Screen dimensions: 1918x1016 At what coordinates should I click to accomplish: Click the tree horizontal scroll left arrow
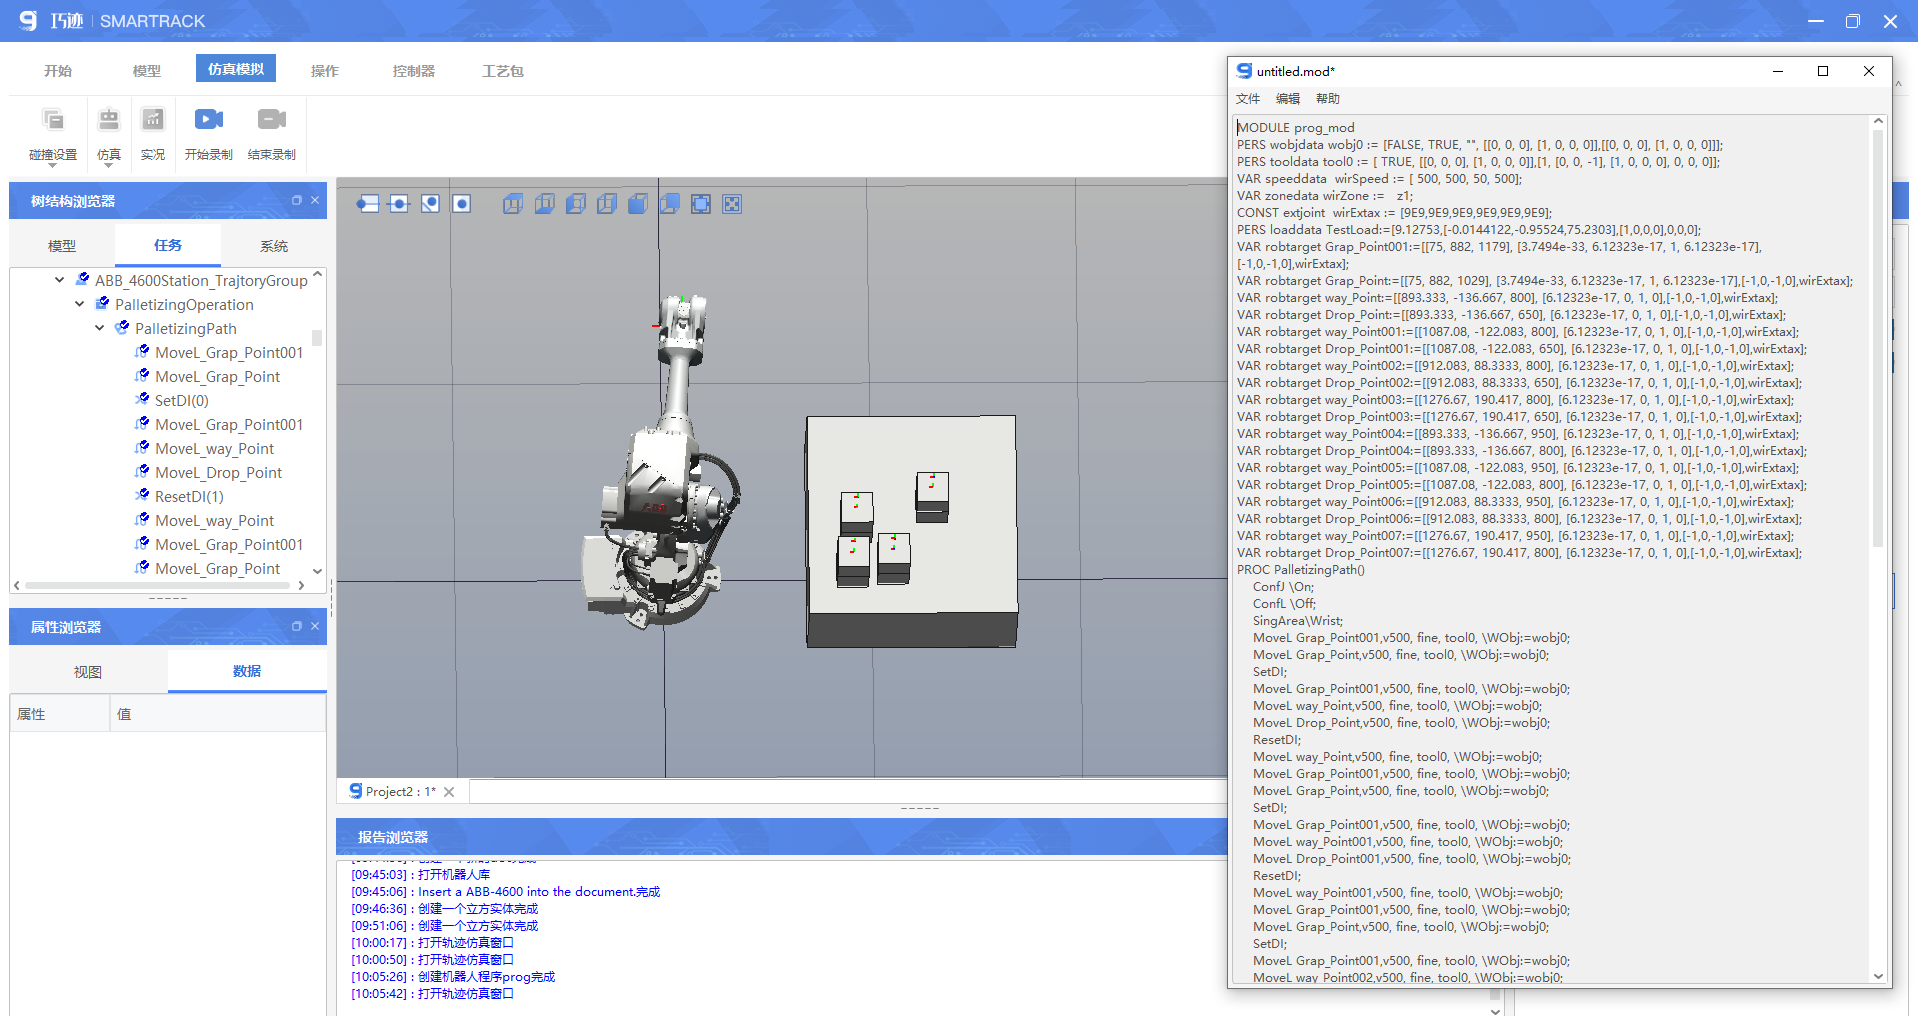[x=17, y=586]
